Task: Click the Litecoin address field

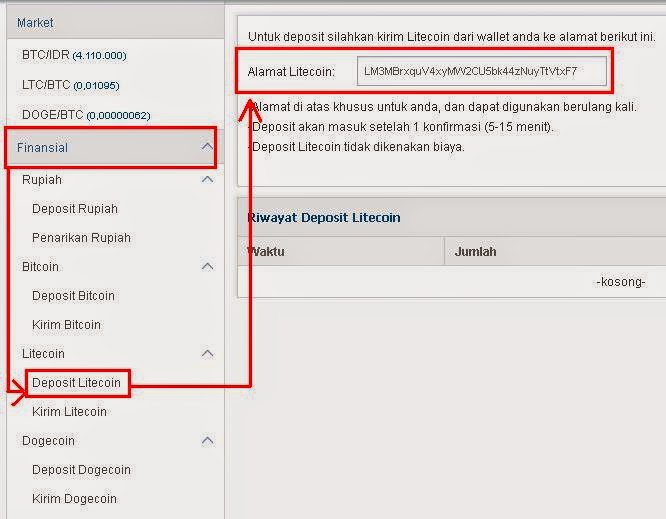Action: click(x=482, y=71)
